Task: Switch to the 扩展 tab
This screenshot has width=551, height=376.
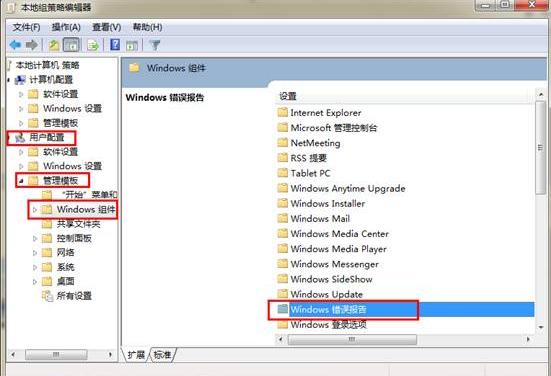Action: 136,355
